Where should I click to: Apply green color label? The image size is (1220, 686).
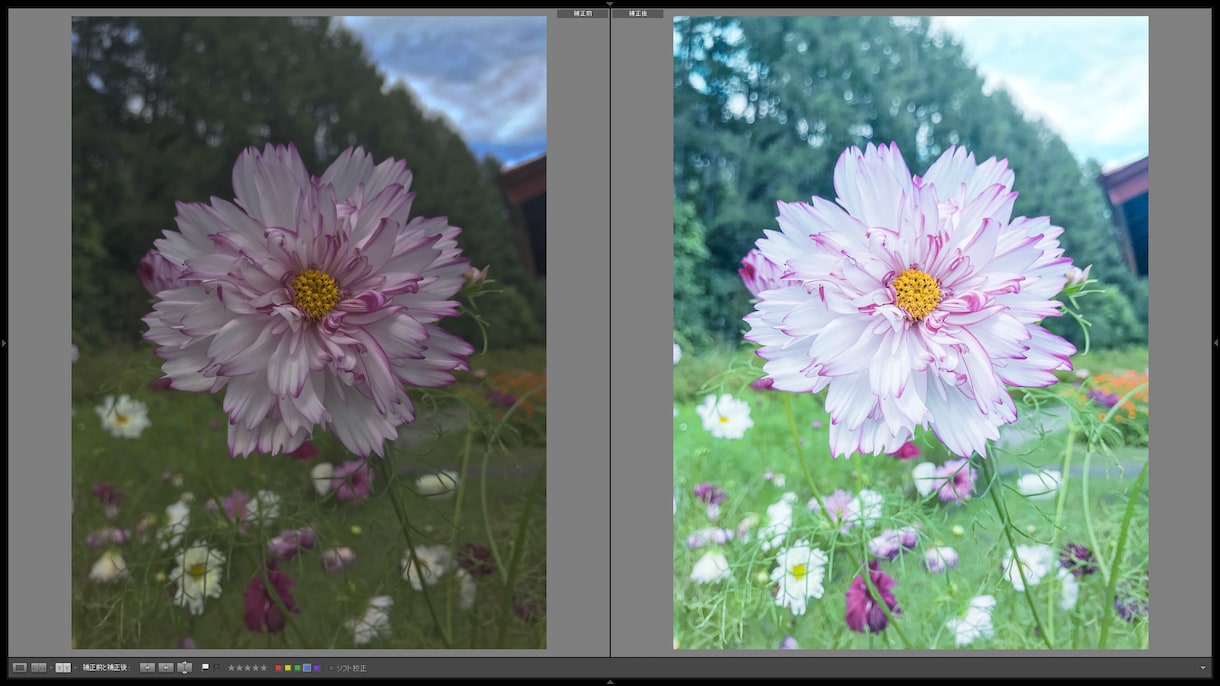(297, 668)
